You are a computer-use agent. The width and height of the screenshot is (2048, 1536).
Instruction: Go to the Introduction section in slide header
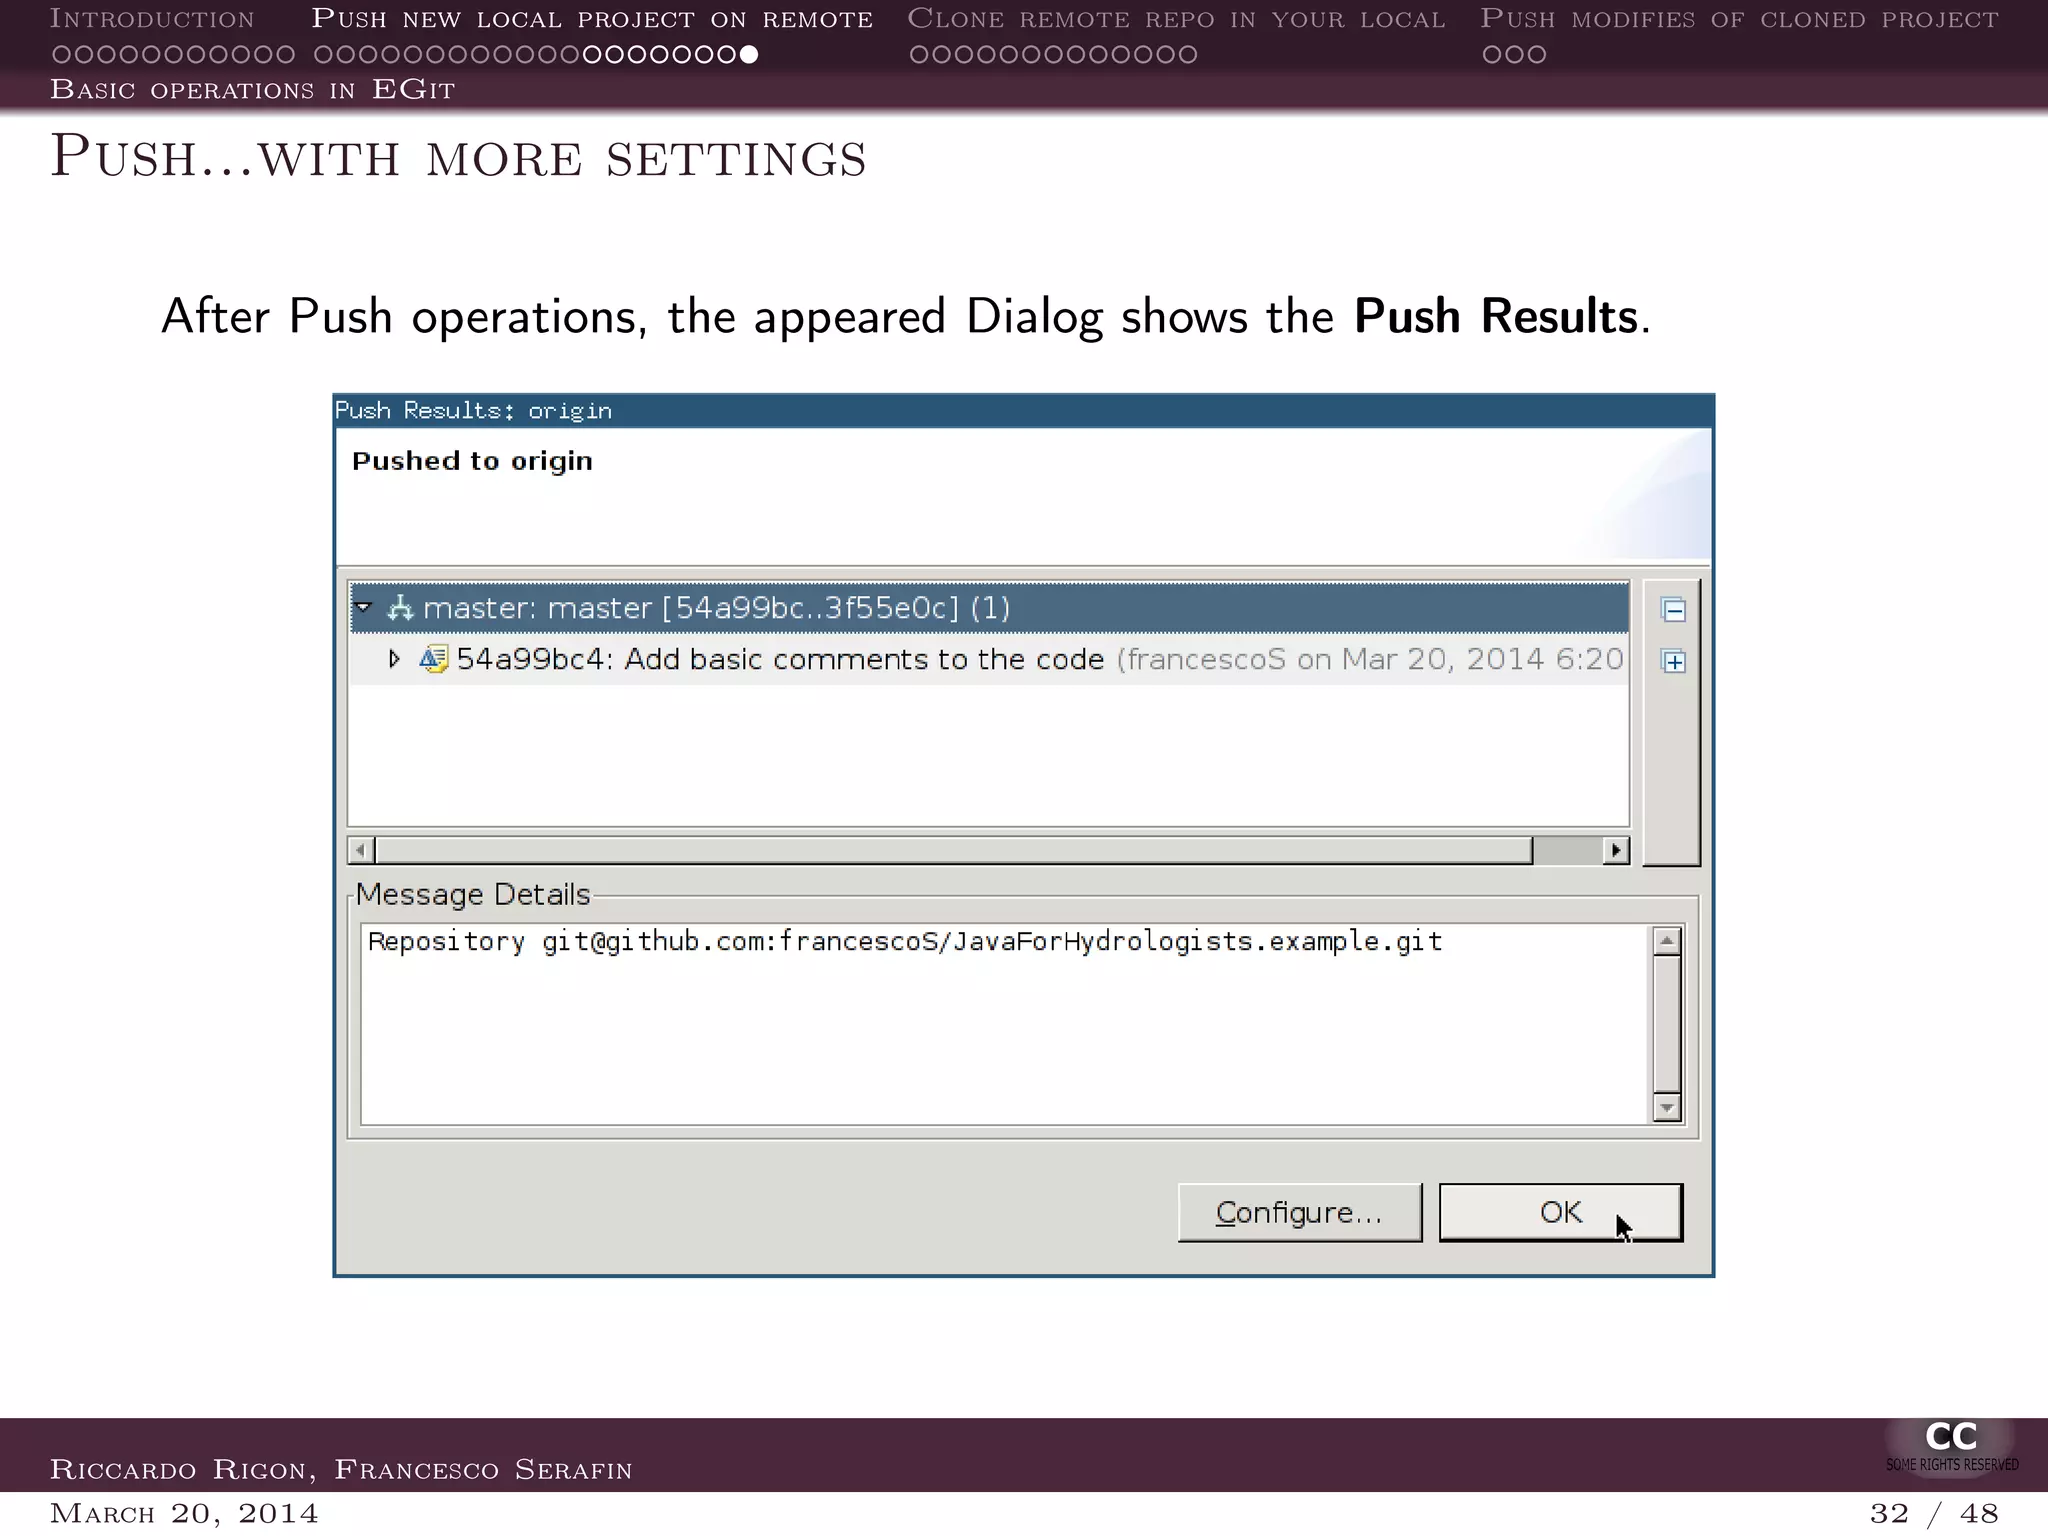(152, 19)
